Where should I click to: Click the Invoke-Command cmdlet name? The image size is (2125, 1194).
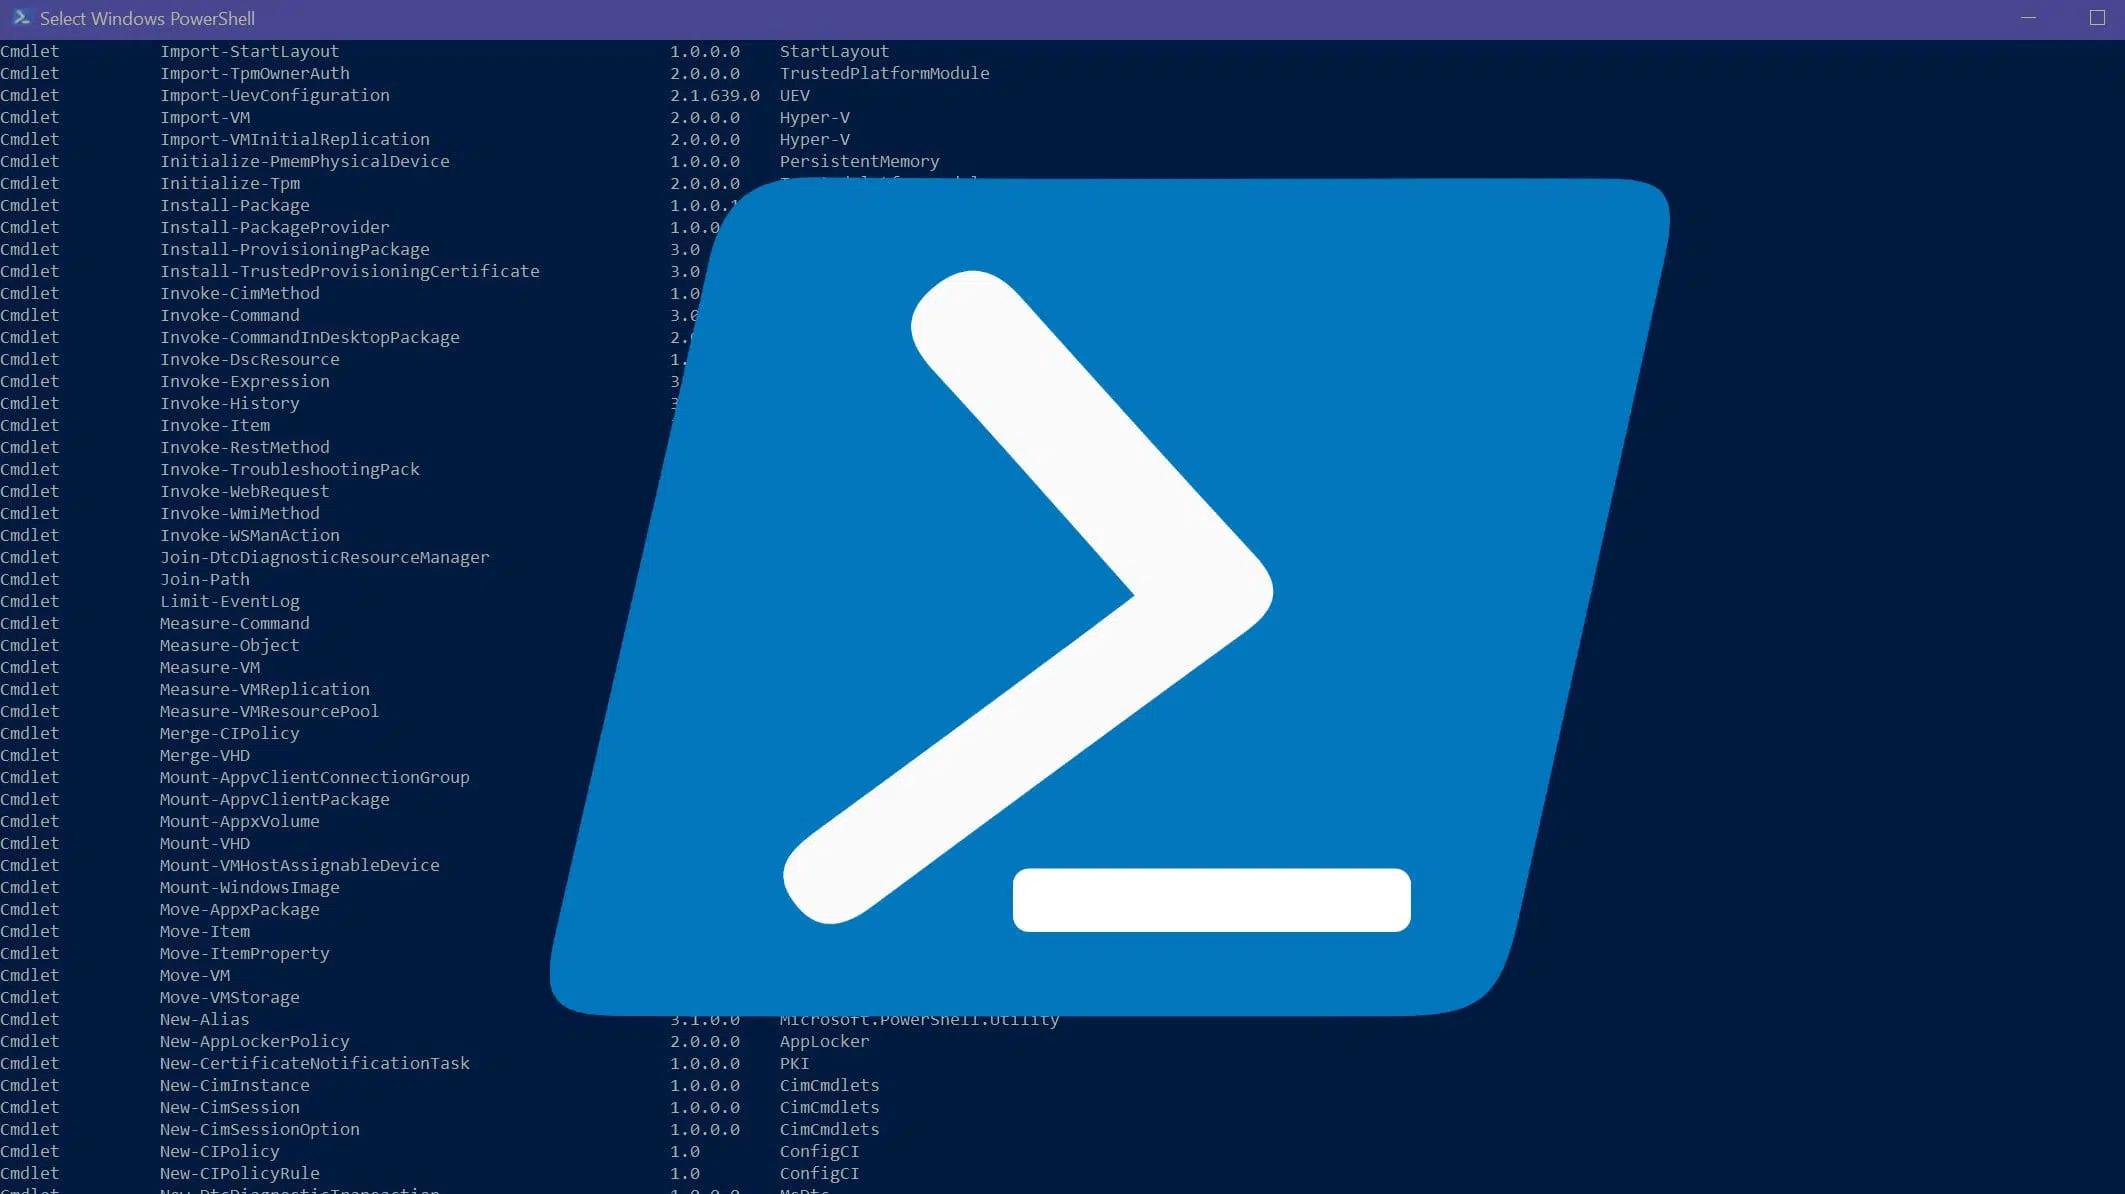click(x=230, y=316)
